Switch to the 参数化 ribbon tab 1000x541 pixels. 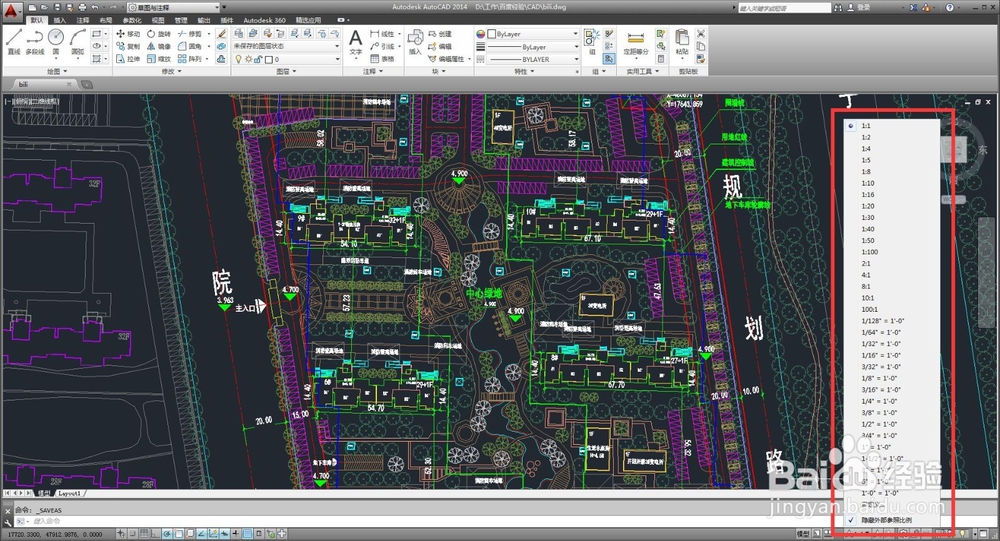click(x=131, y=20)
